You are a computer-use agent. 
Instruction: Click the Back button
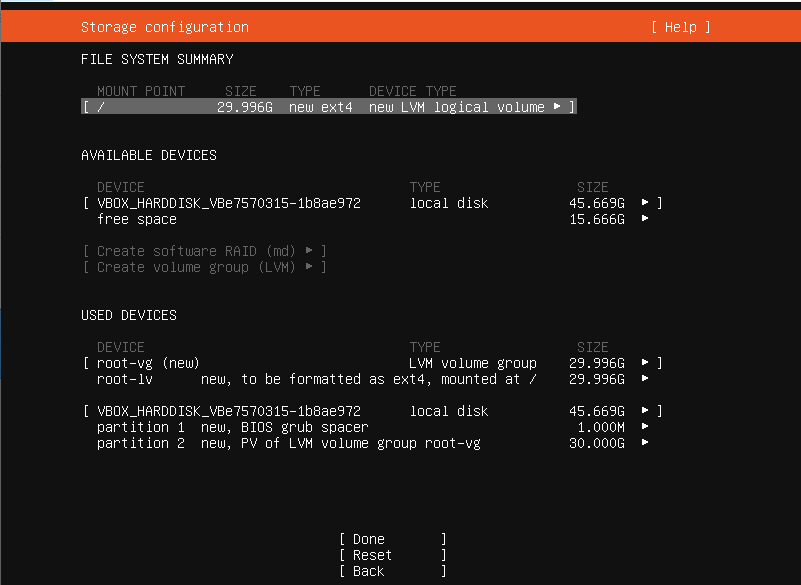[393, 571]
